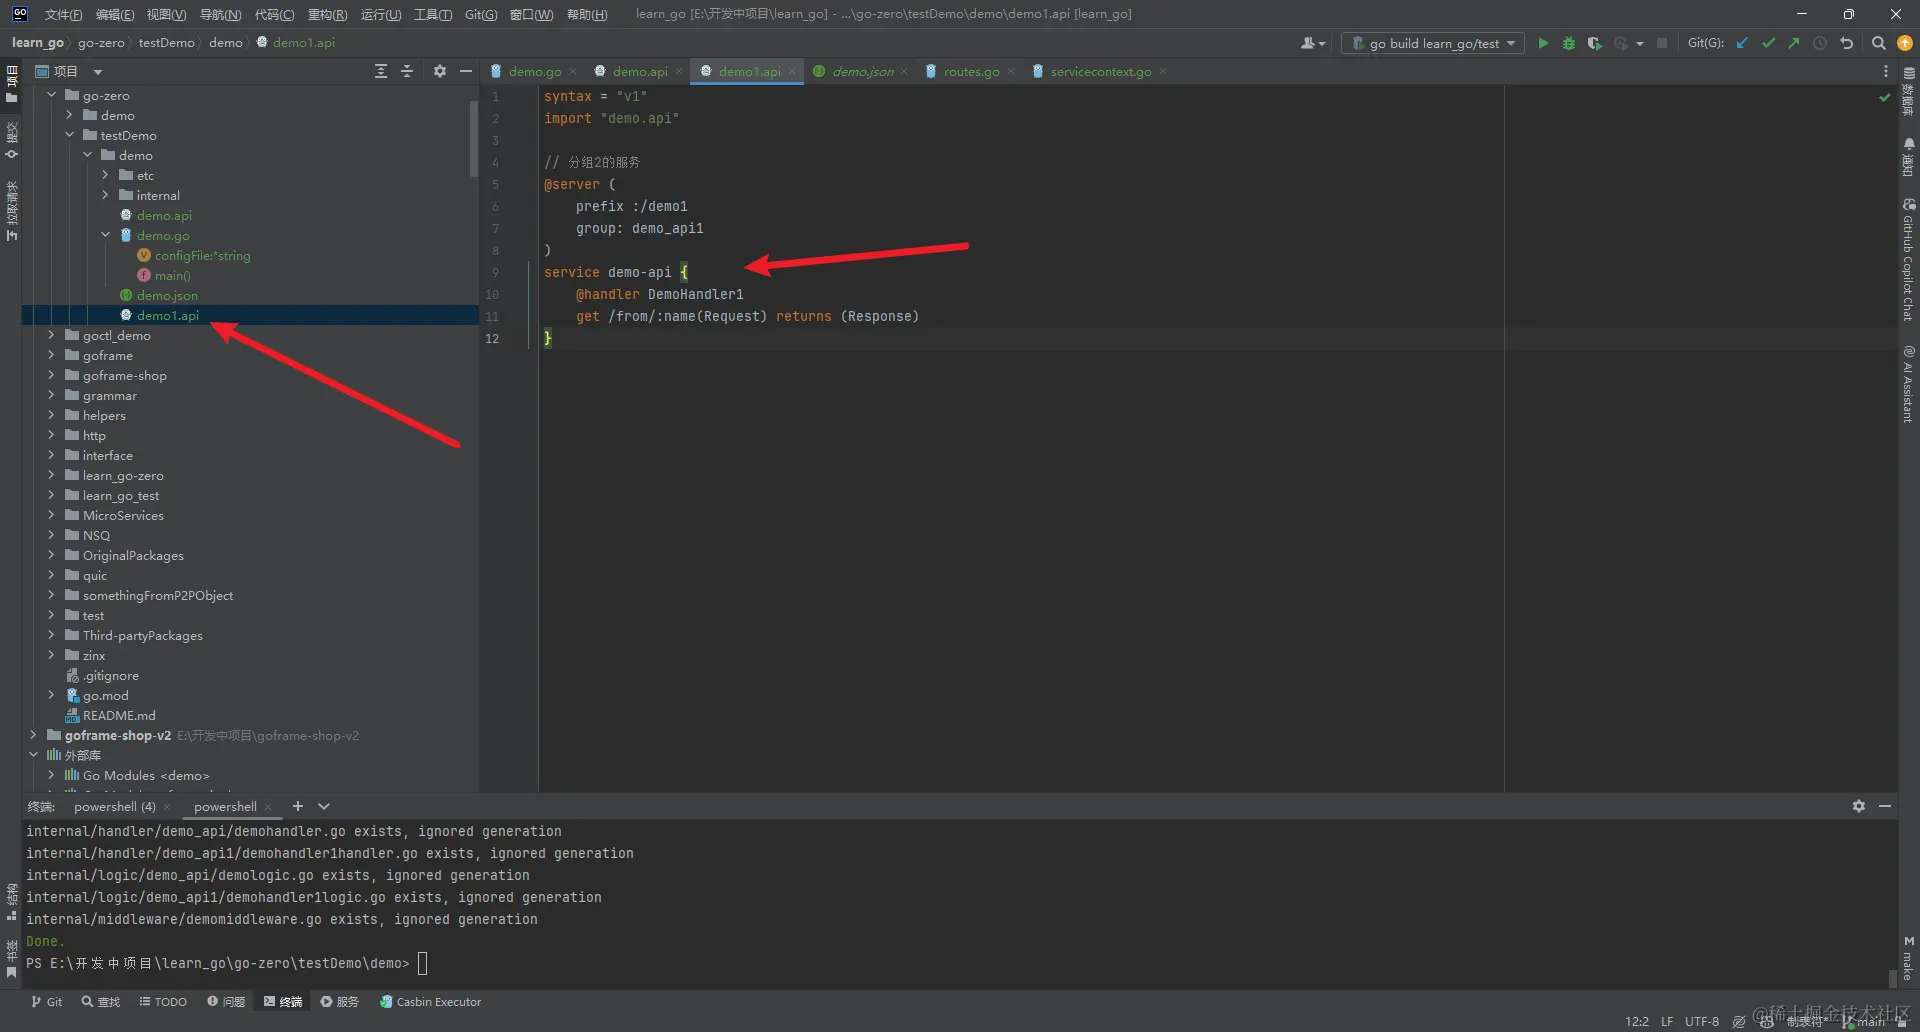
Task: Click the orange IDE update icon
Action: pyautogui.click(x=1905, y=43)
